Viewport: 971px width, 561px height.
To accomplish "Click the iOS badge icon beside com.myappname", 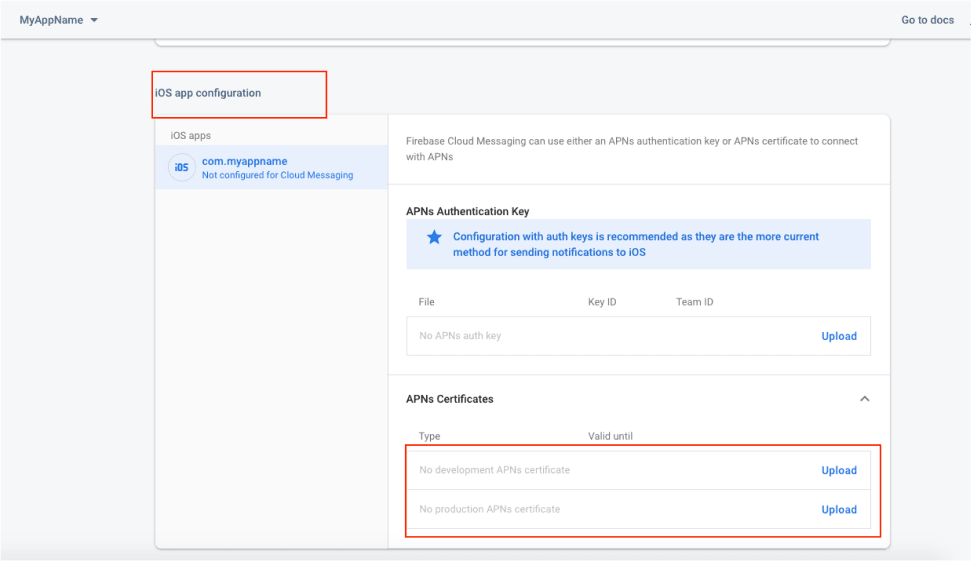I will pos(181,168).
